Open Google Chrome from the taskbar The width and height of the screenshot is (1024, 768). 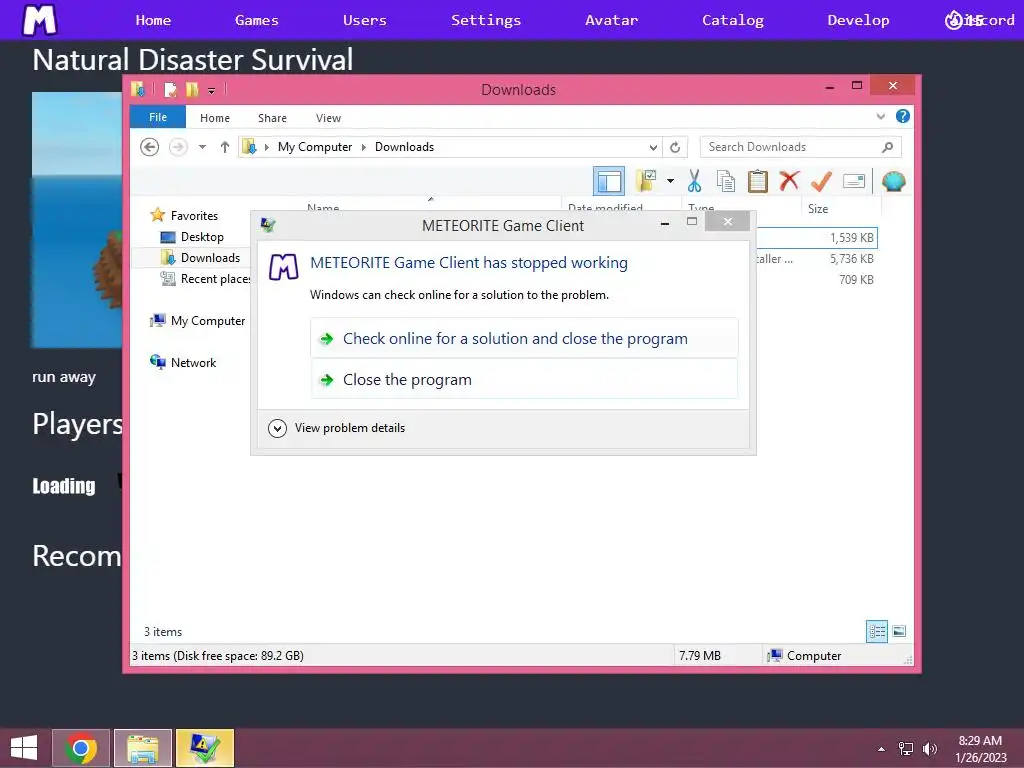81,748
